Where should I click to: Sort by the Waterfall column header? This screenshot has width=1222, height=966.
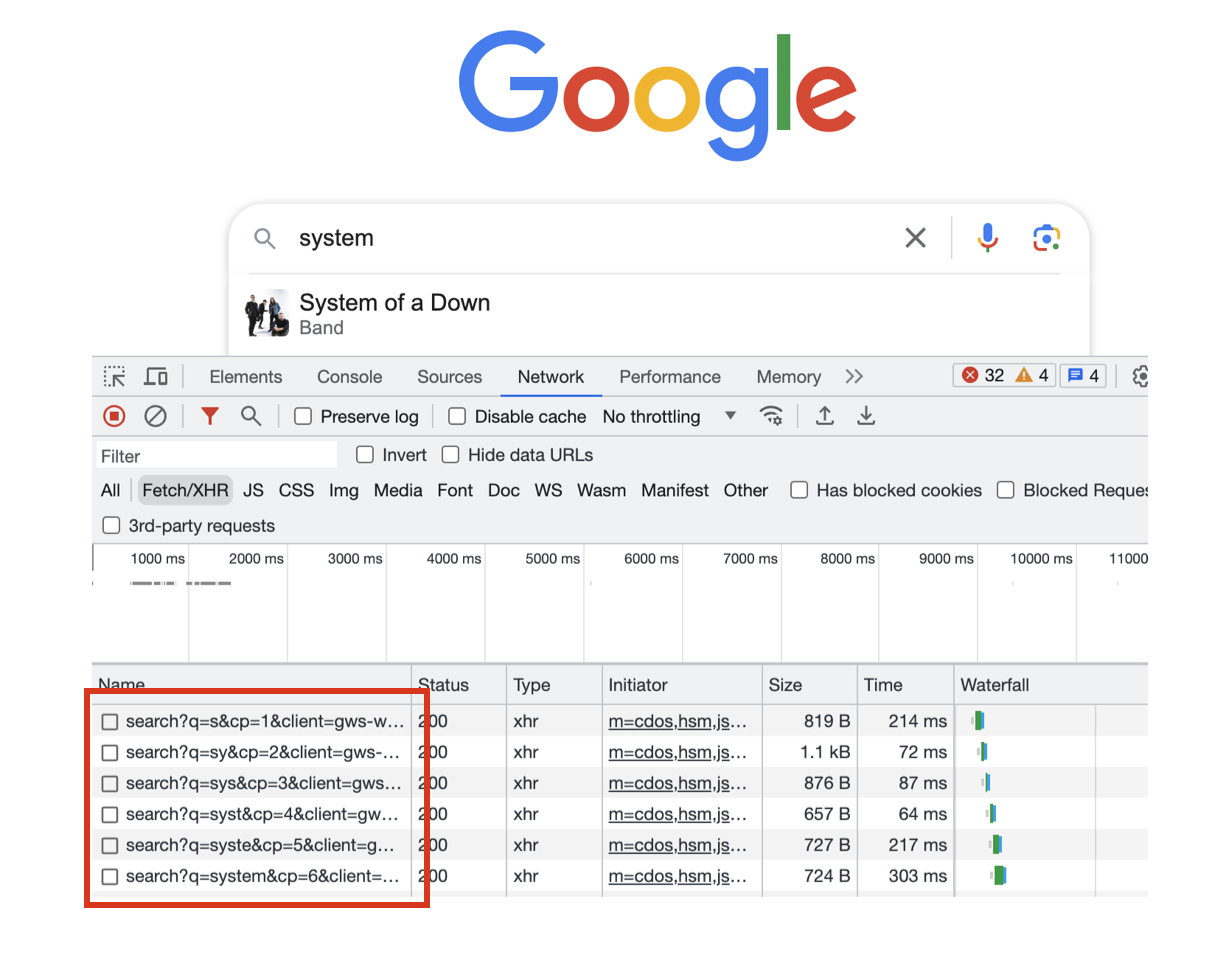(x=1050, y=685)
